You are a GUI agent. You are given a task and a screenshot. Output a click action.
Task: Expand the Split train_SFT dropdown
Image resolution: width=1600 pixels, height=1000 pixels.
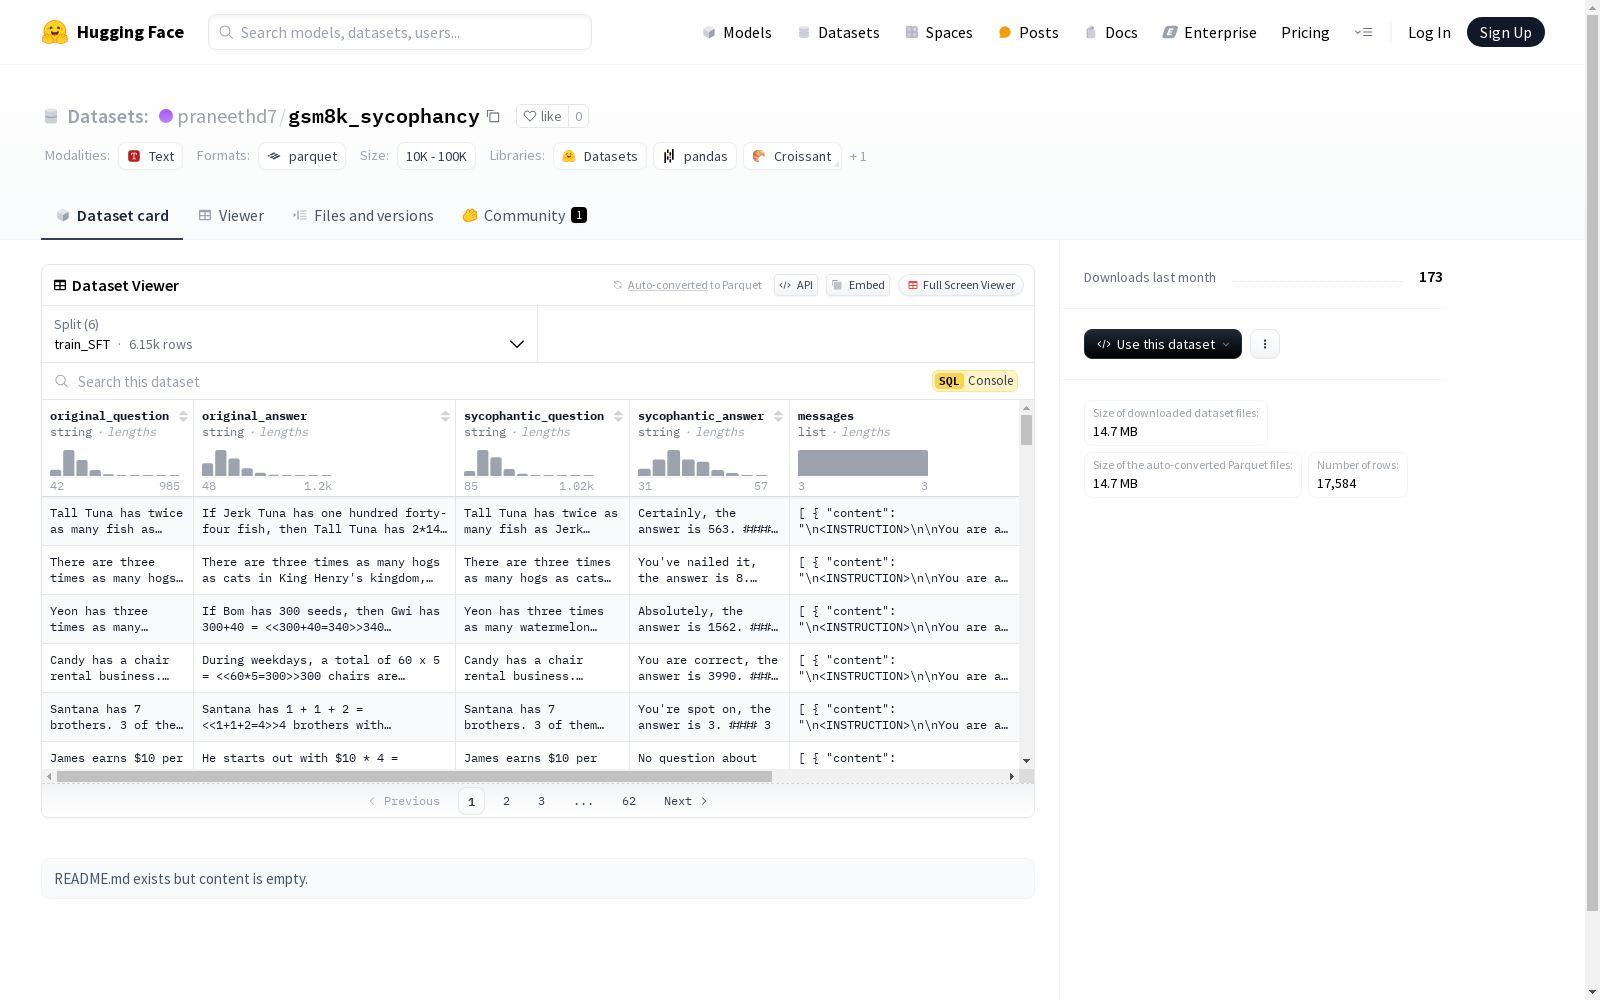click(290, 334)
